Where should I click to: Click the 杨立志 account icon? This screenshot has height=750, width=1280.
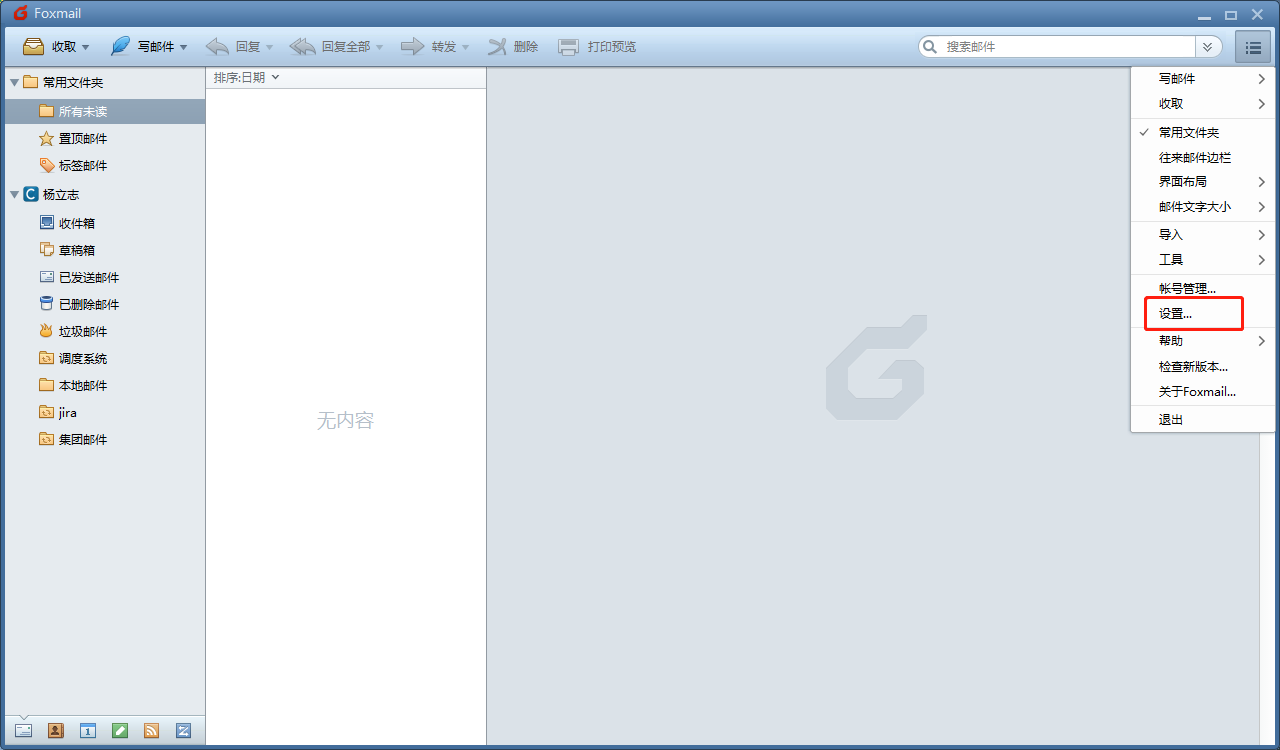(30, 194)
